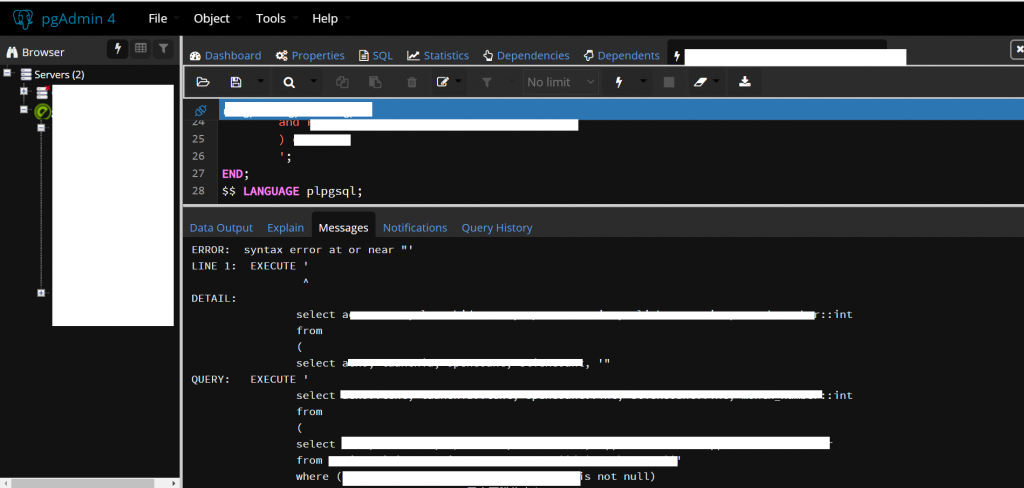Switch to the Dependencies tab

click(x=526, y=56)
